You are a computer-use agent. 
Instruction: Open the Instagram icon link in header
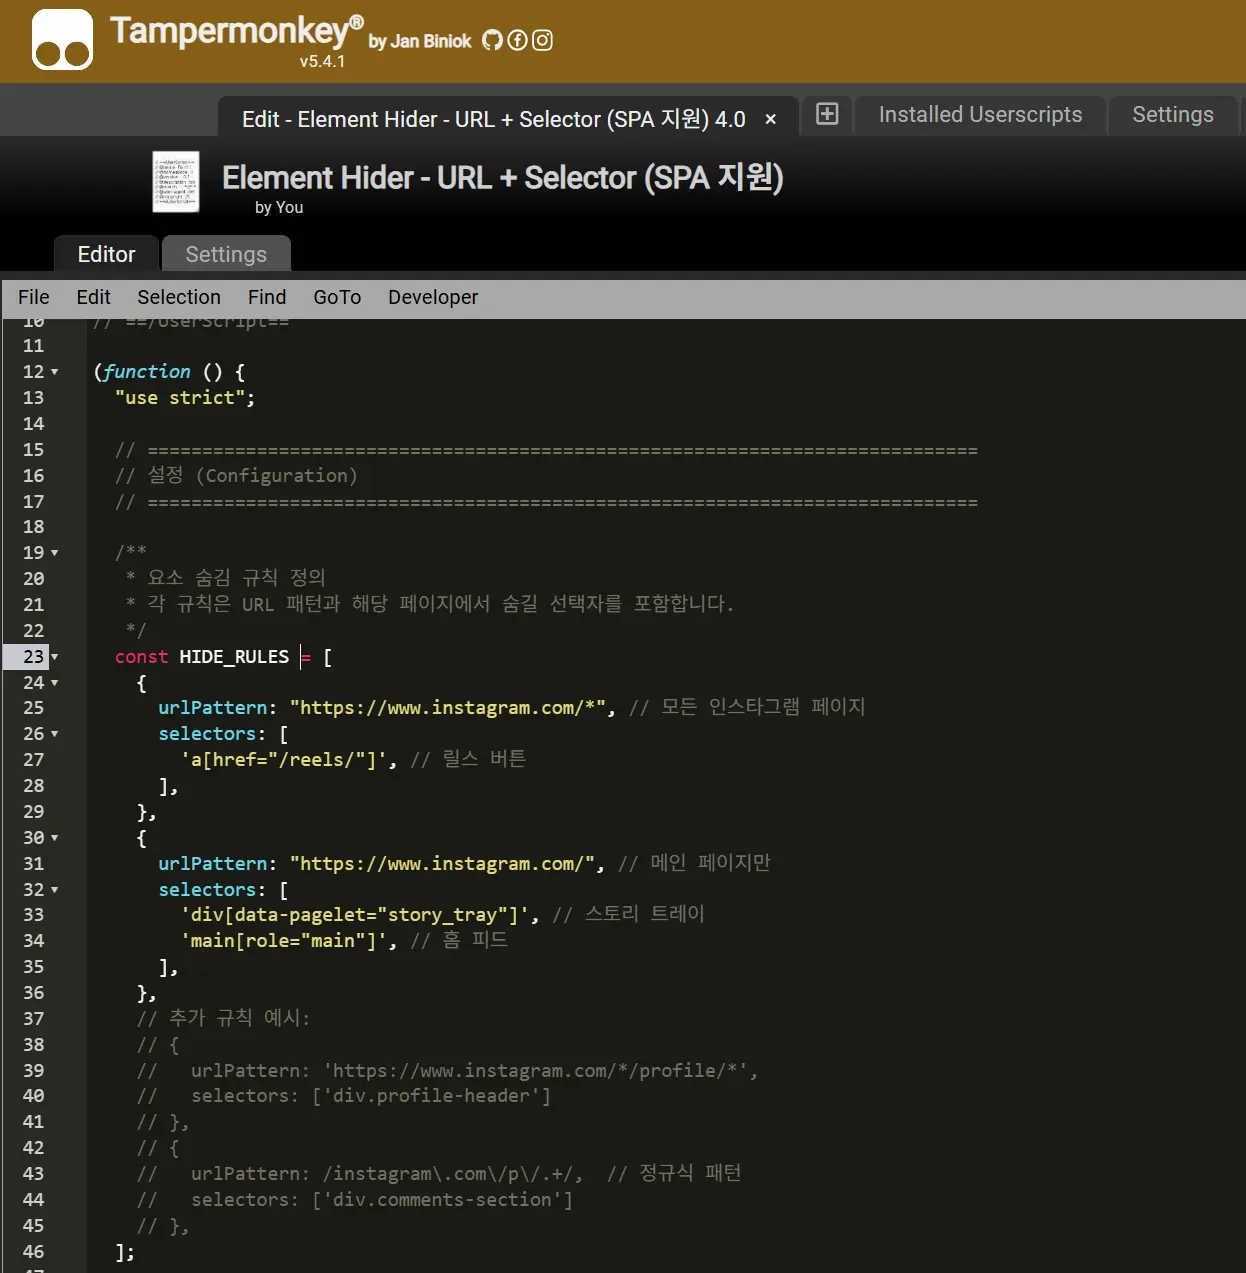point(542,40)
